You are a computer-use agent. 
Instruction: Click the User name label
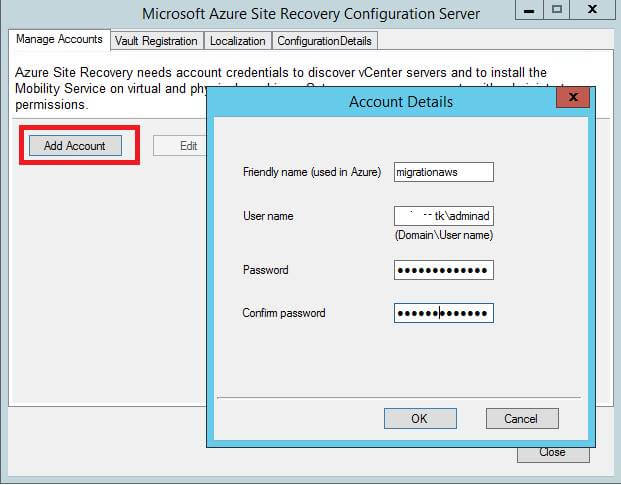[x=268, y=216]
